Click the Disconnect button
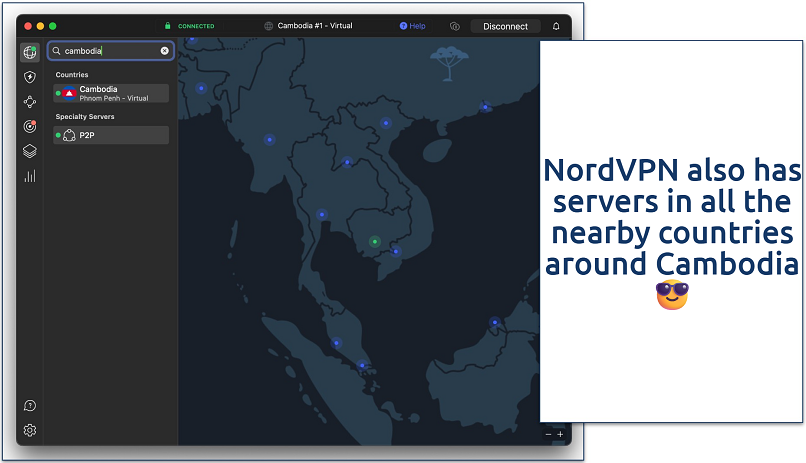Screen dimensions: 806x463 [505, 26]
